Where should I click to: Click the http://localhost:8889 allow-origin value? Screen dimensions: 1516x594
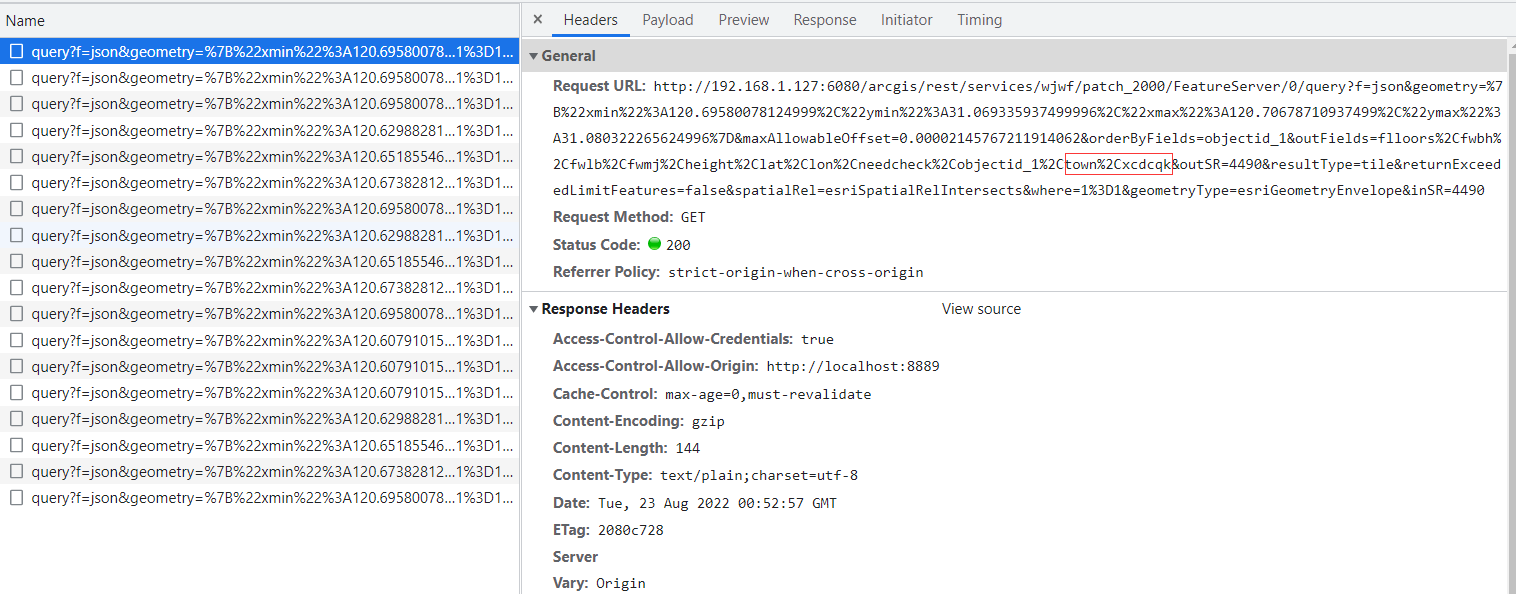853,367
